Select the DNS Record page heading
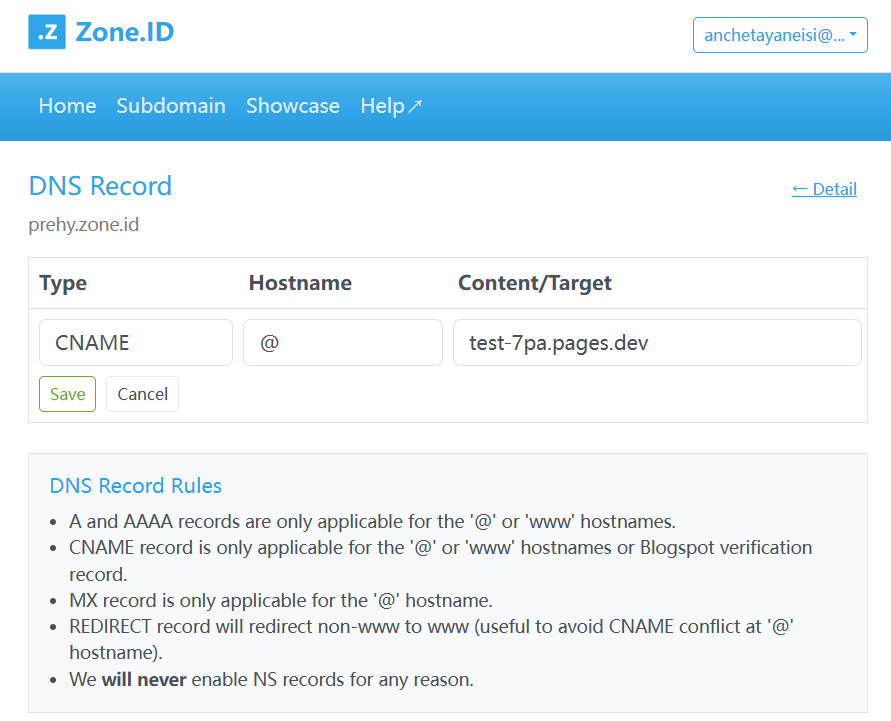Screen dimensions: 891x721 coord(100,186)
